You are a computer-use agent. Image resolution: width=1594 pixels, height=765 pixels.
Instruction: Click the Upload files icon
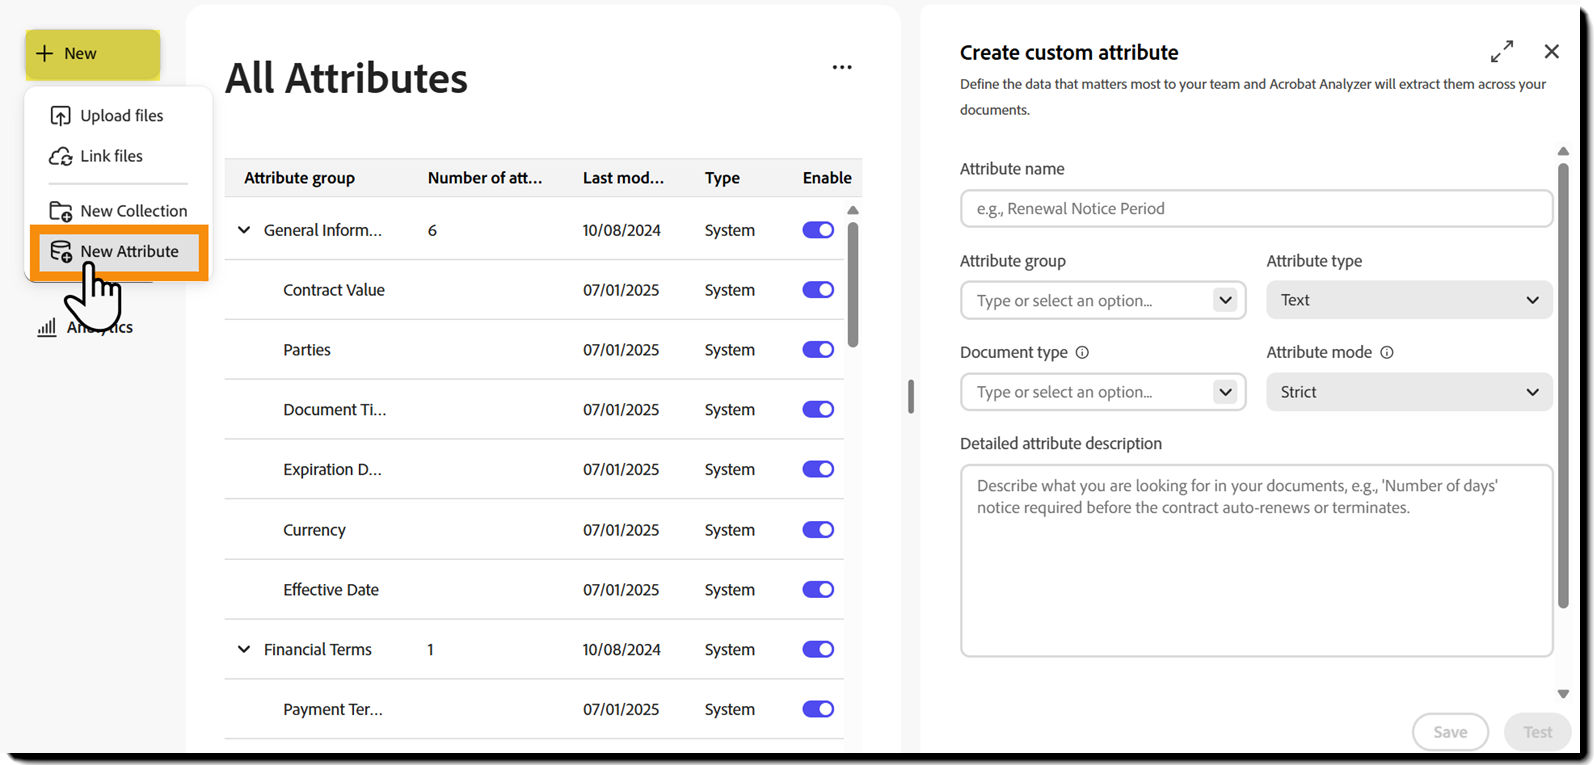click(60, 116)
